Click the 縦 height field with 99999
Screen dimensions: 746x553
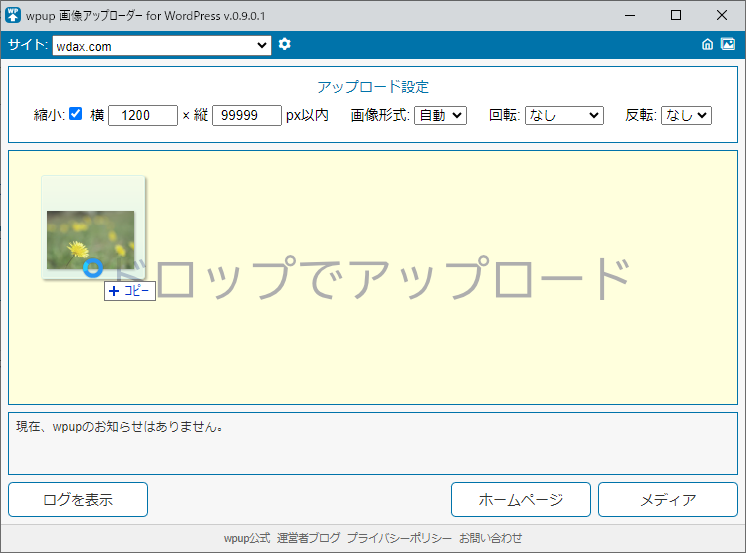point(246,115)
